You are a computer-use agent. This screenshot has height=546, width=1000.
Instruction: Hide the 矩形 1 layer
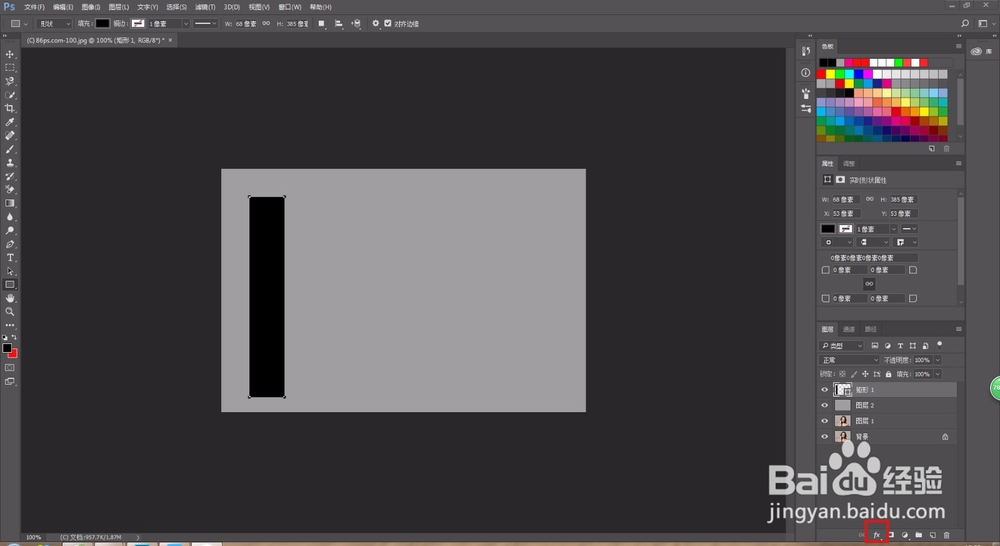[x=825, y=389]
